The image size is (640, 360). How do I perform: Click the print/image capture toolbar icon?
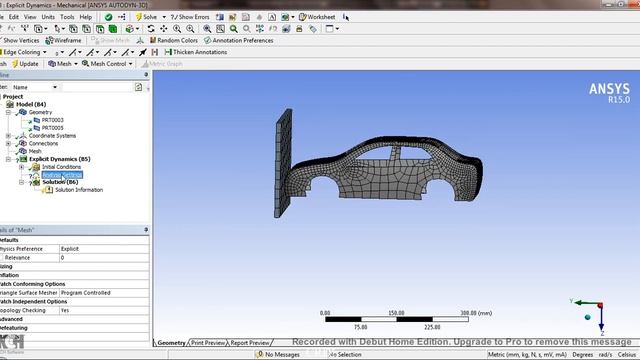pyautogui.click(x=299, y=29)
